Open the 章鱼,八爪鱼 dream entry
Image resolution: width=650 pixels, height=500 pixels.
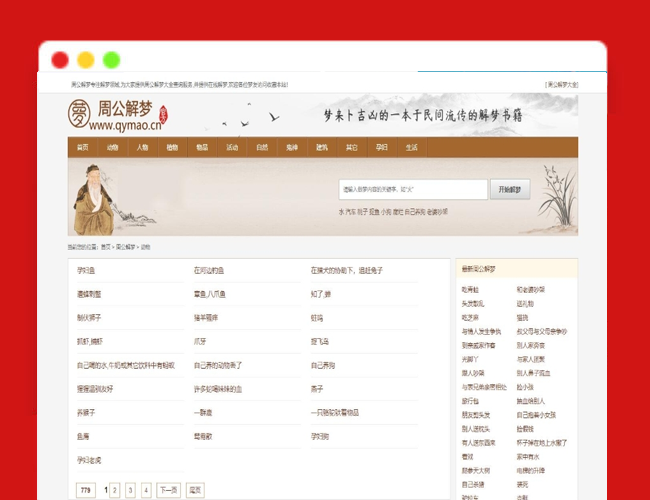tap(210, 294)
